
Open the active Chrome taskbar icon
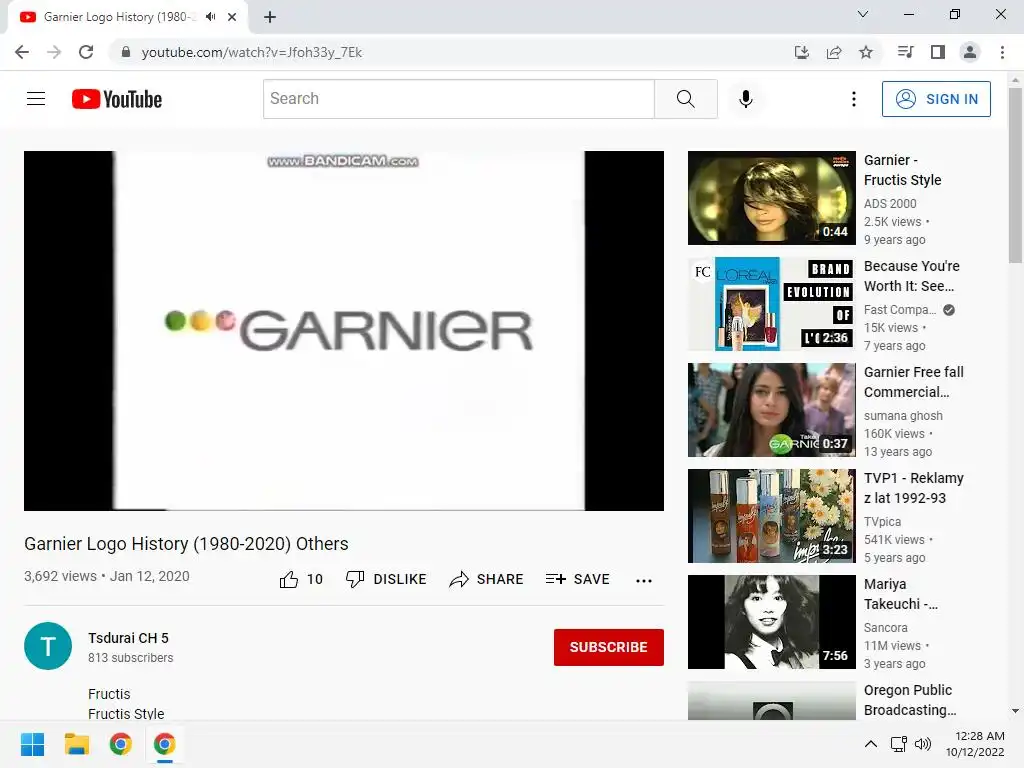165,744
